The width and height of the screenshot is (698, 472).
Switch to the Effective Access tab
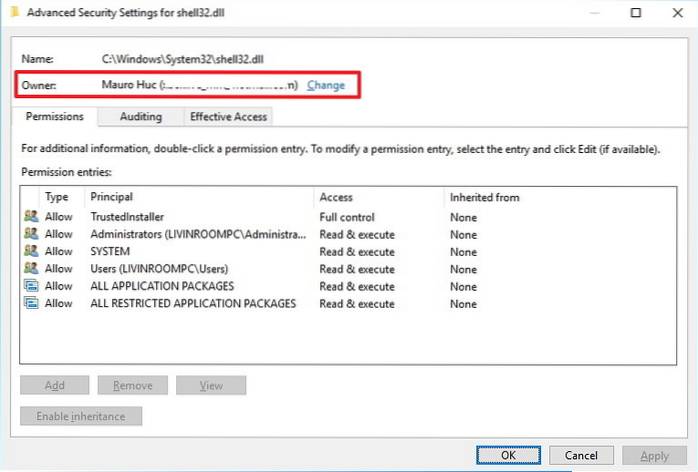pyautogui.click(x=228, y=117)
